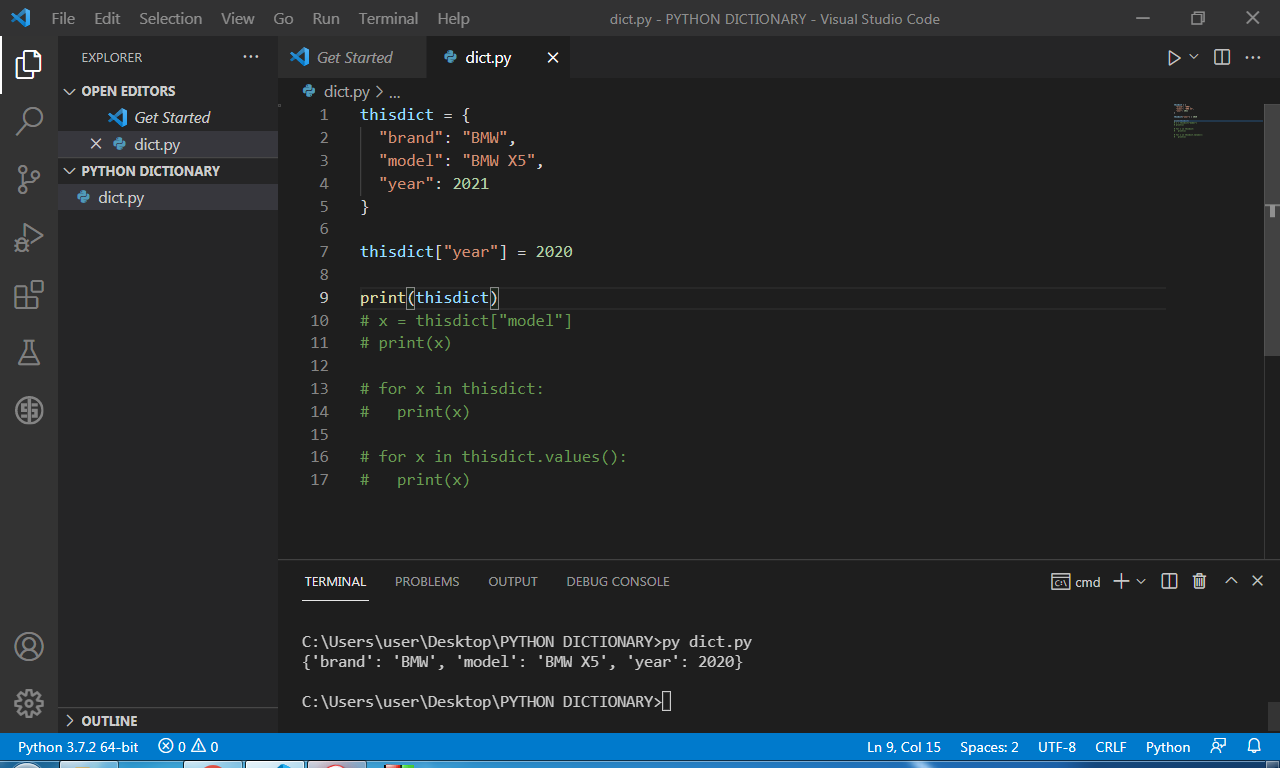Screen dimensions: 1280x768
Task: Click the editor vertical scrollbar
Action: tap(1272, 228)
